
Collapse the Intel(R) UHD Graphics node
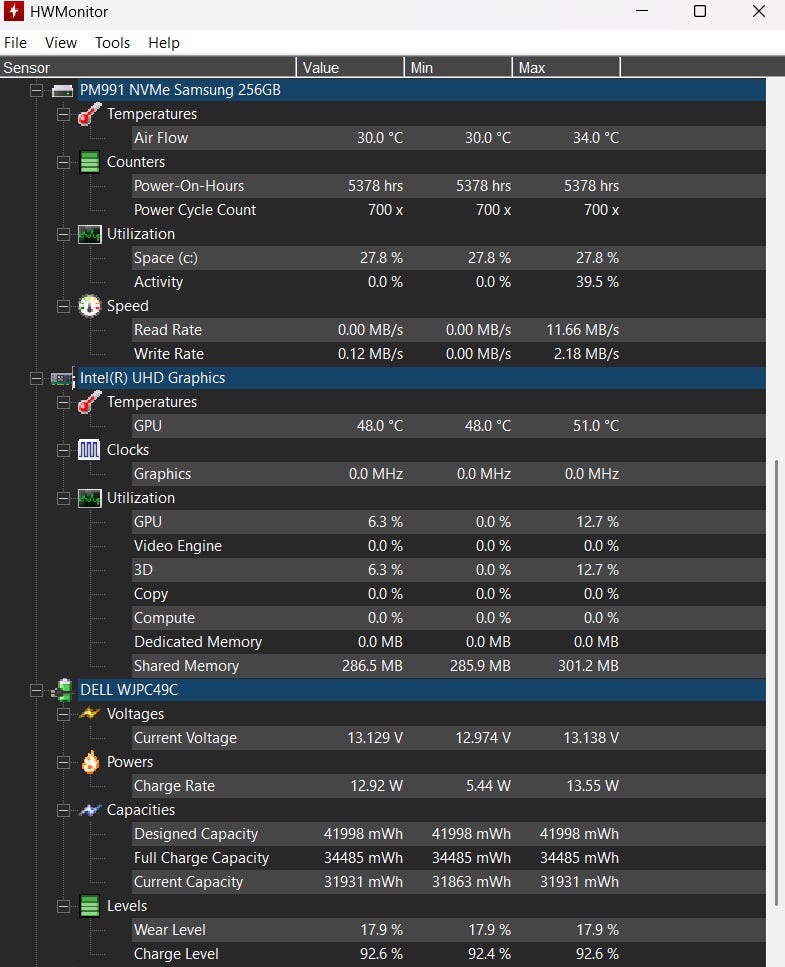[37, 378]
